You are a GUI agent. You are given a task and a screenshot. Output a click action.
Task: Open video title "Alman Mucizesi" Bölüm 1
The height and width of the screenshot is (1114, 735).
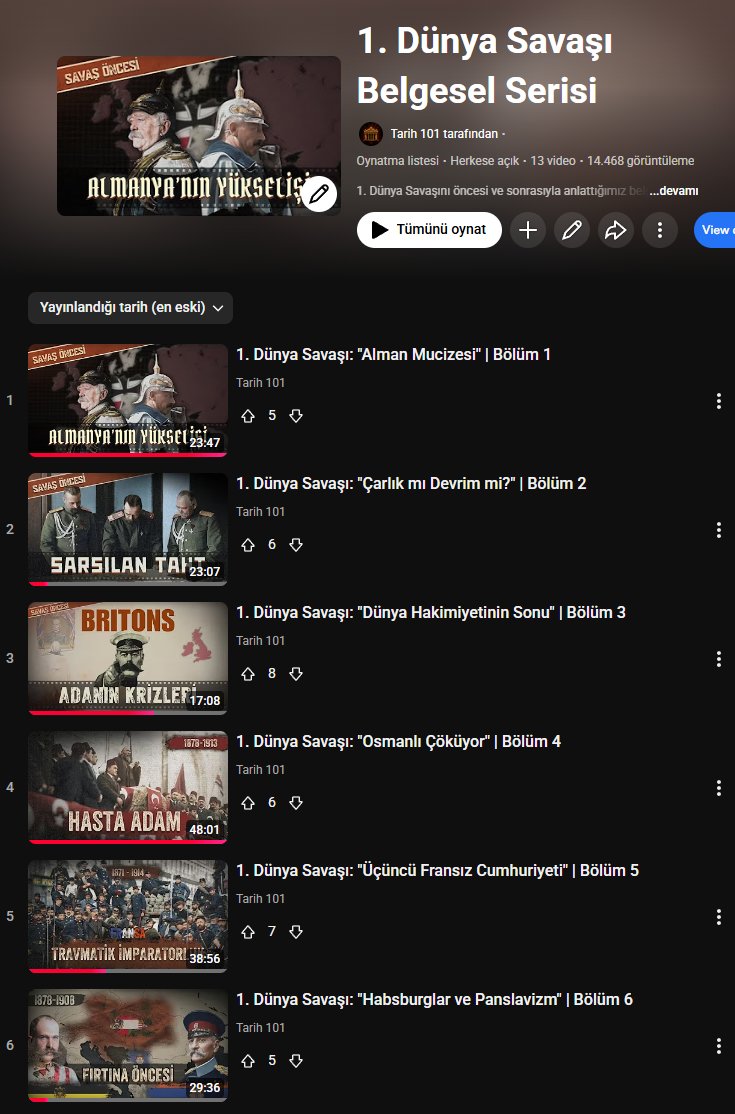tap(393, 355)
